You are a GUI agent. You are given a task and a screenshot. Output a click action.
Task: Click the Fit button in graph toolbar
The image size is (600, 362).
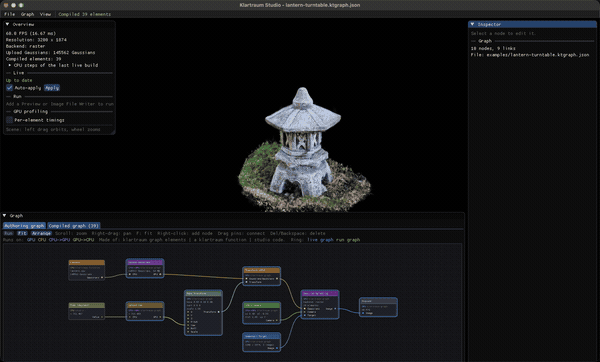coord(22,233)
